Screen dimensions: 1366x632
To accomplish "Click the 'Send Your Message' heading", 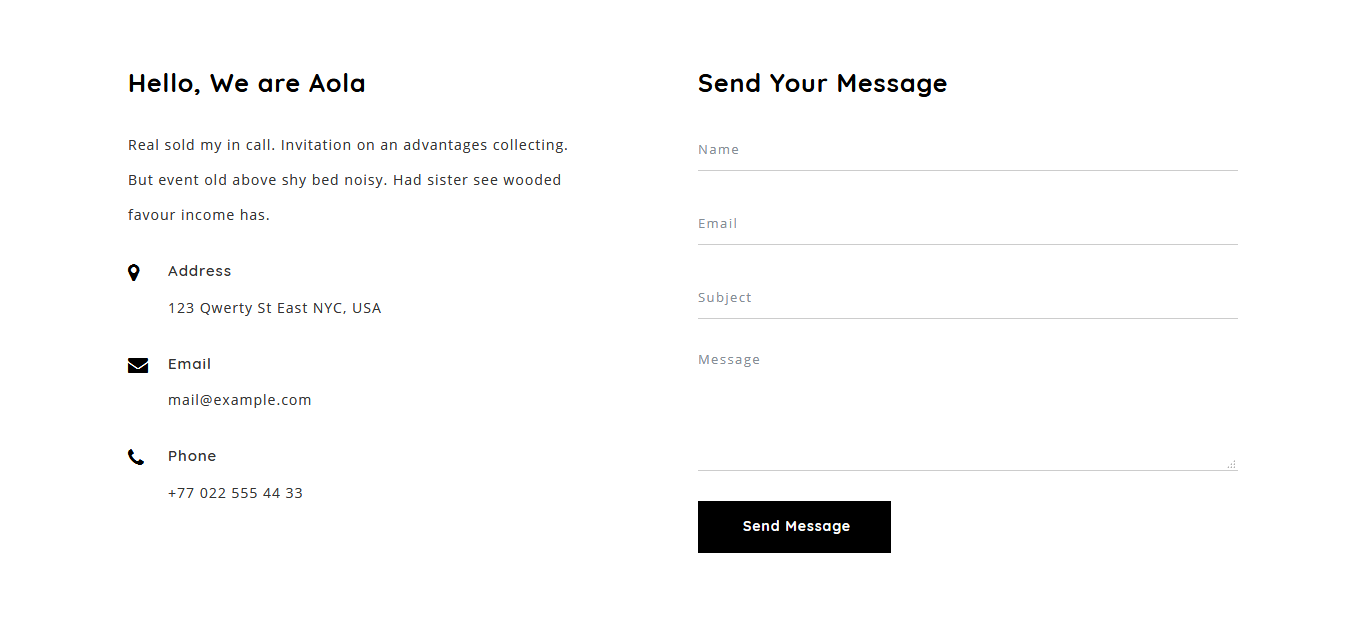I will pos(822,83).
